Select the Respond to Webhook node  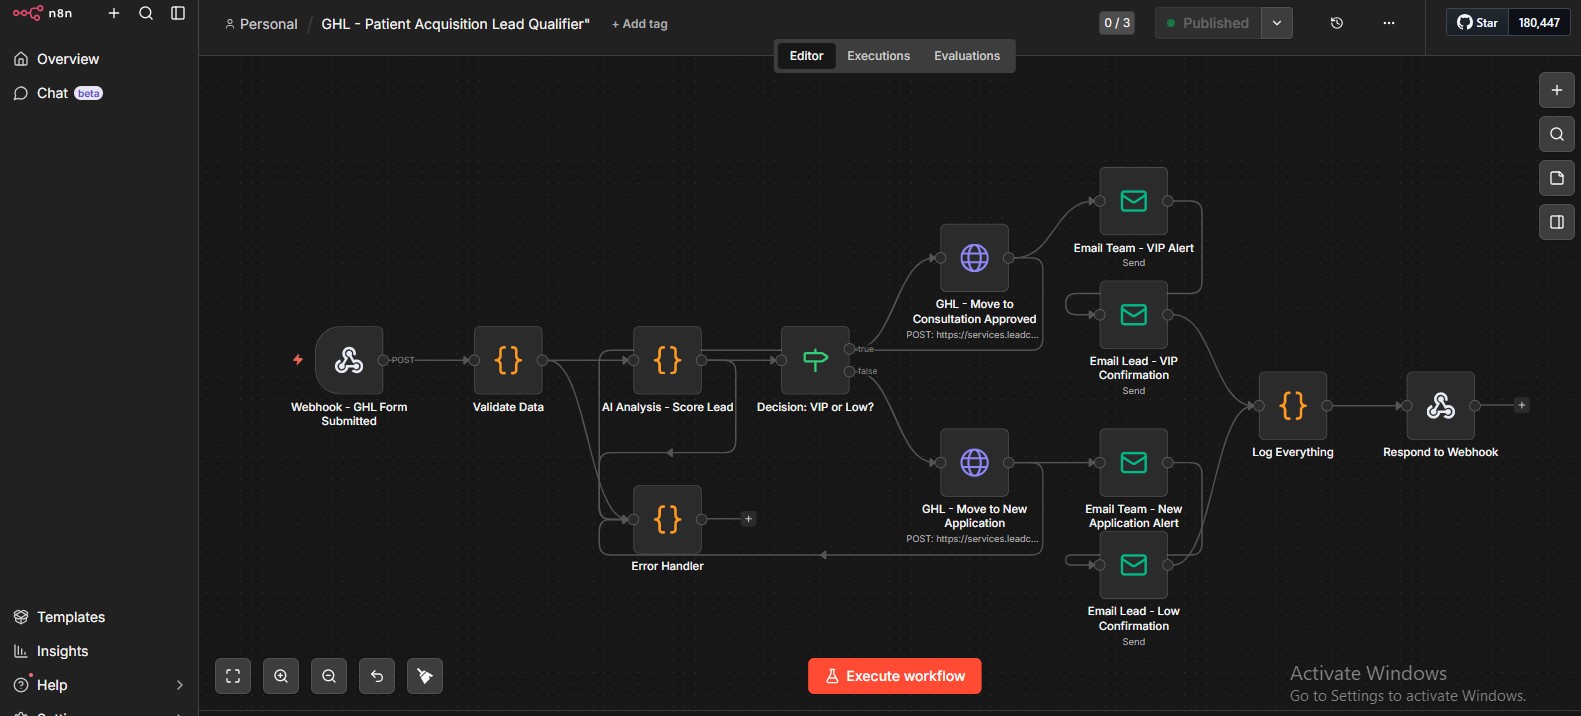coord(1441,405)
